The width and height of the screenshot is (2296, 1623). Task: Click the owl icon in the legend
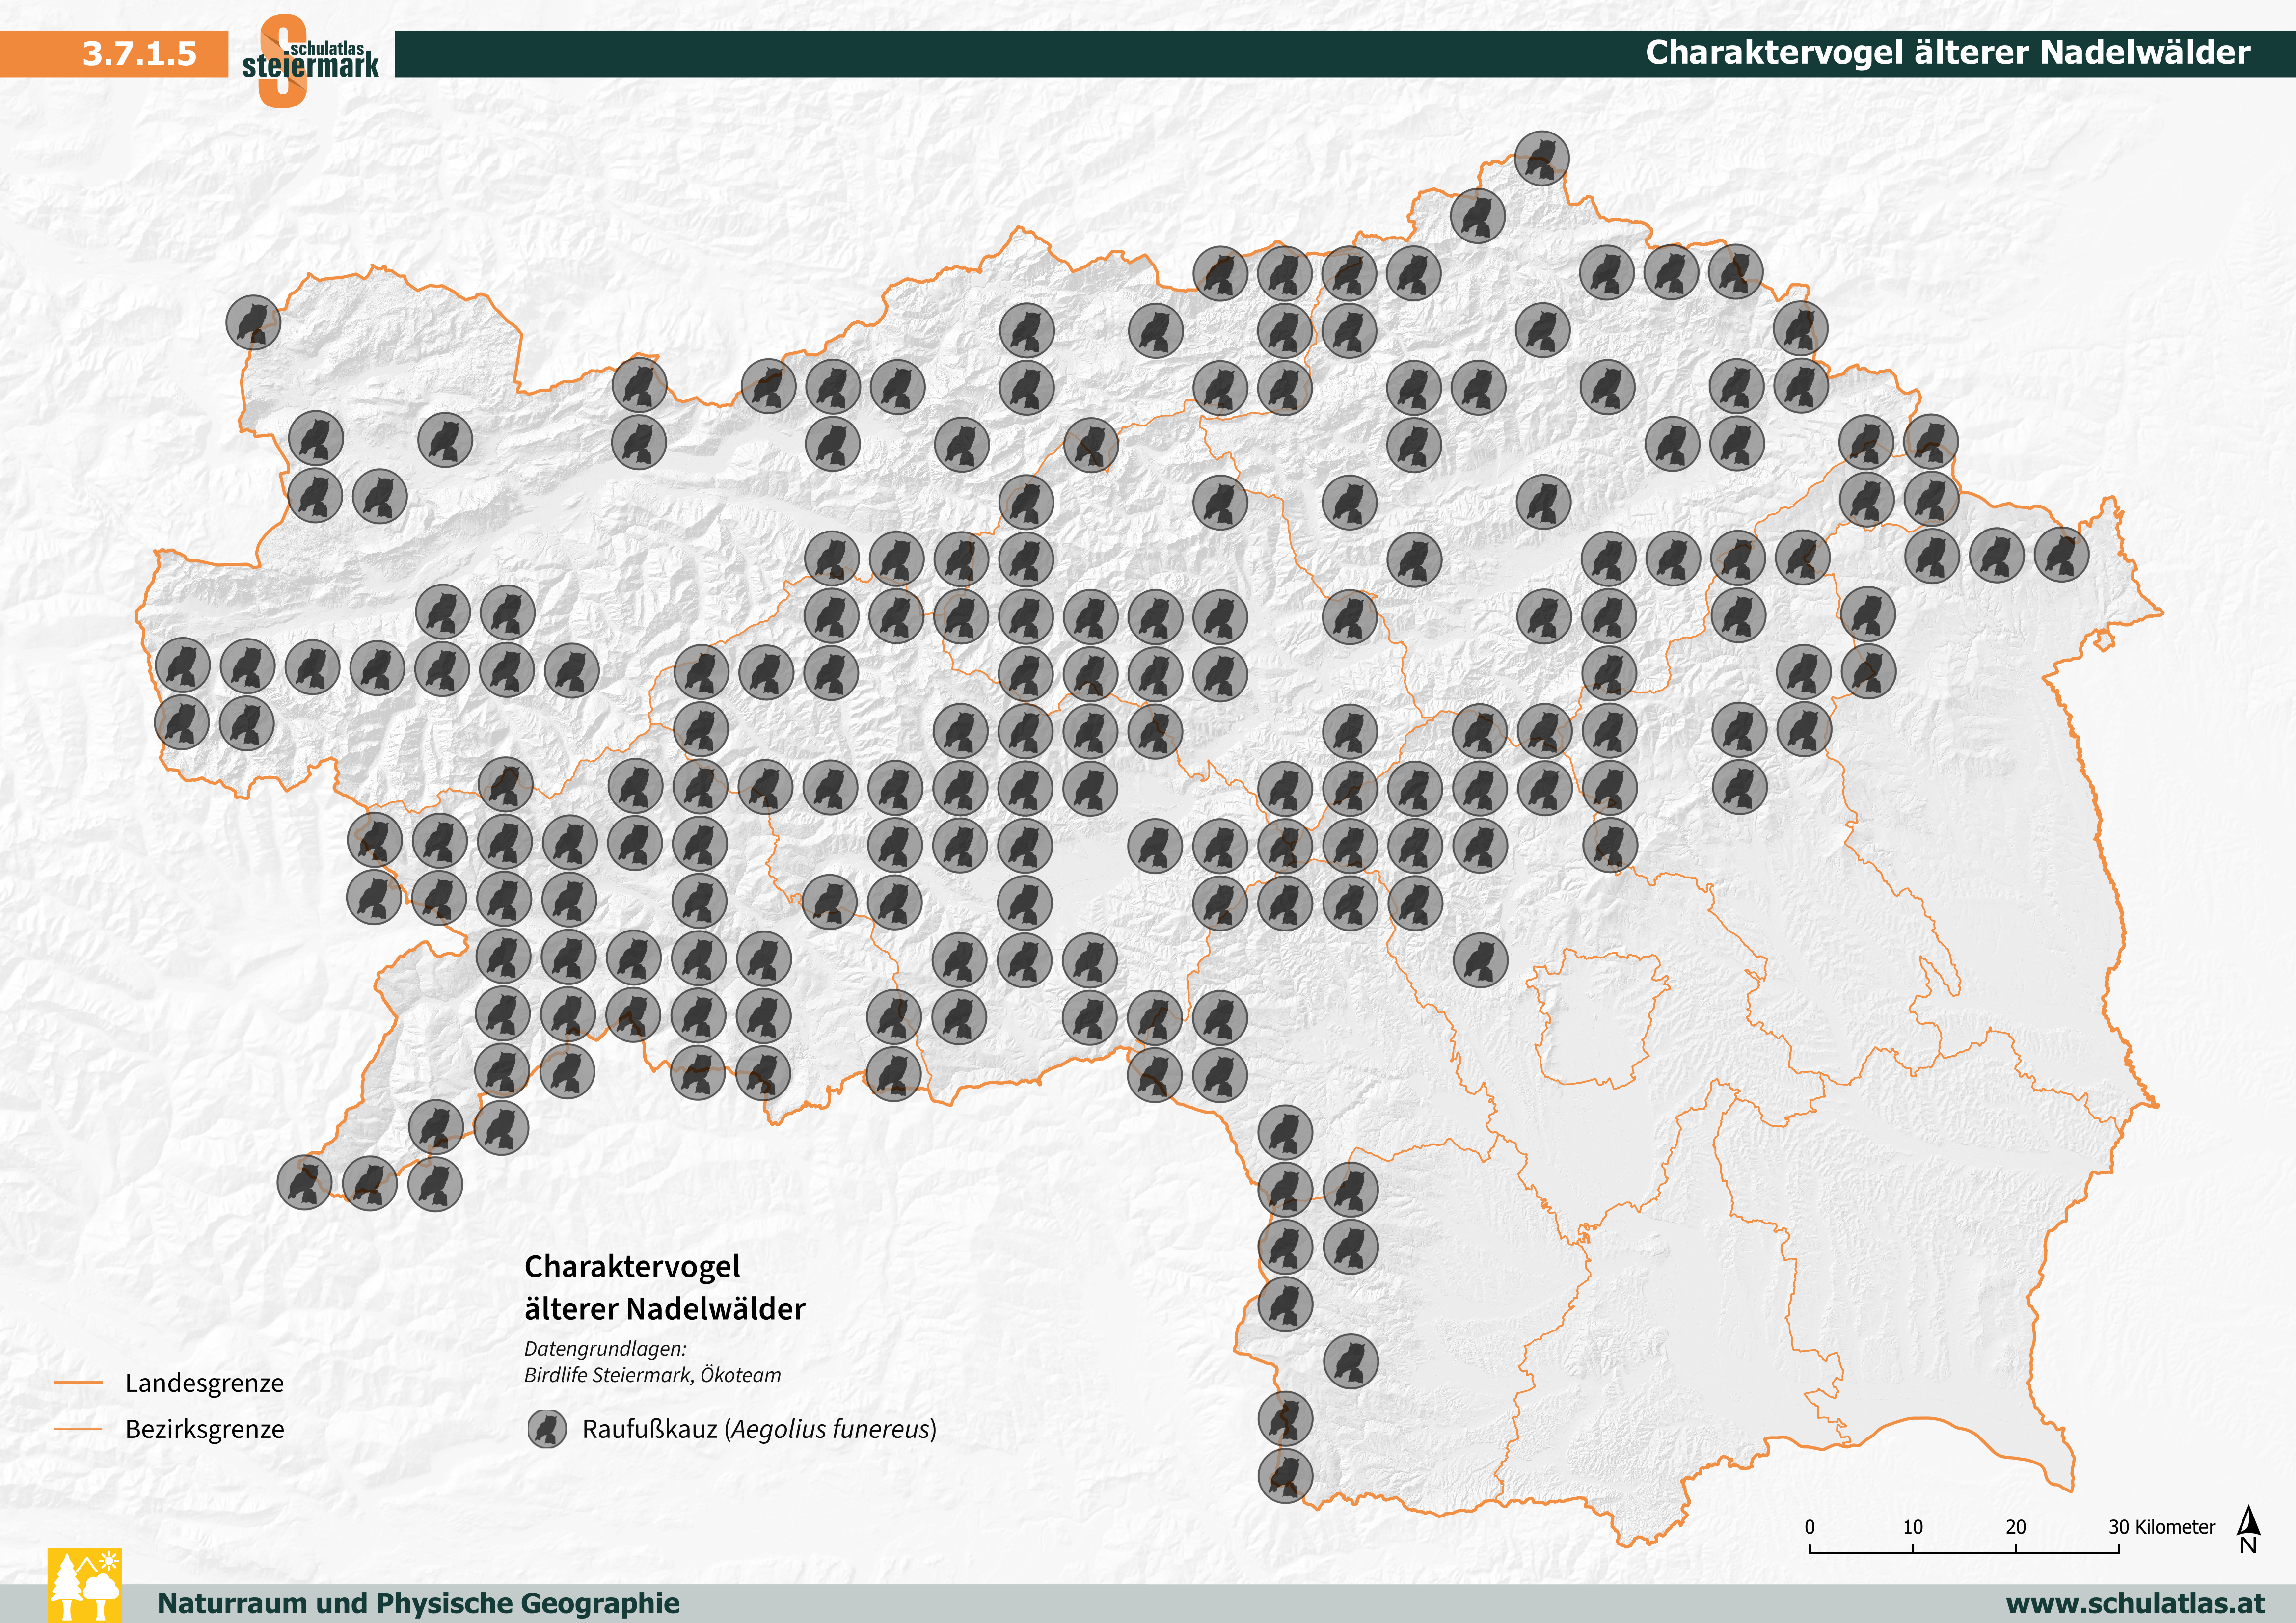click(547, 1429)
